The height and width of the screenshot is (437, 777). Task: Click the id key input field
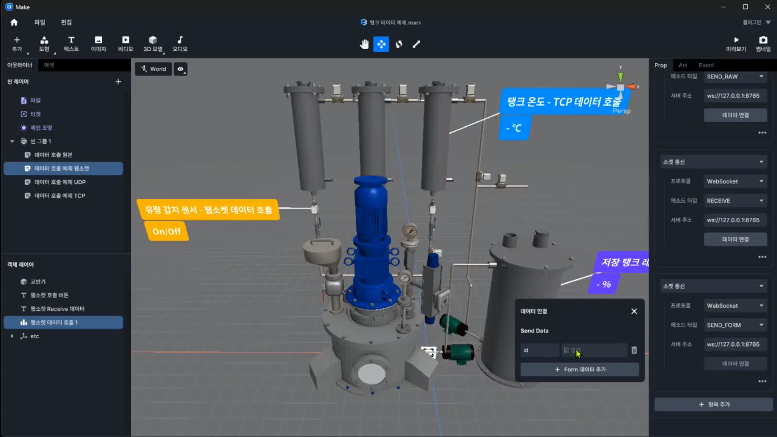[x=539, y=350]
